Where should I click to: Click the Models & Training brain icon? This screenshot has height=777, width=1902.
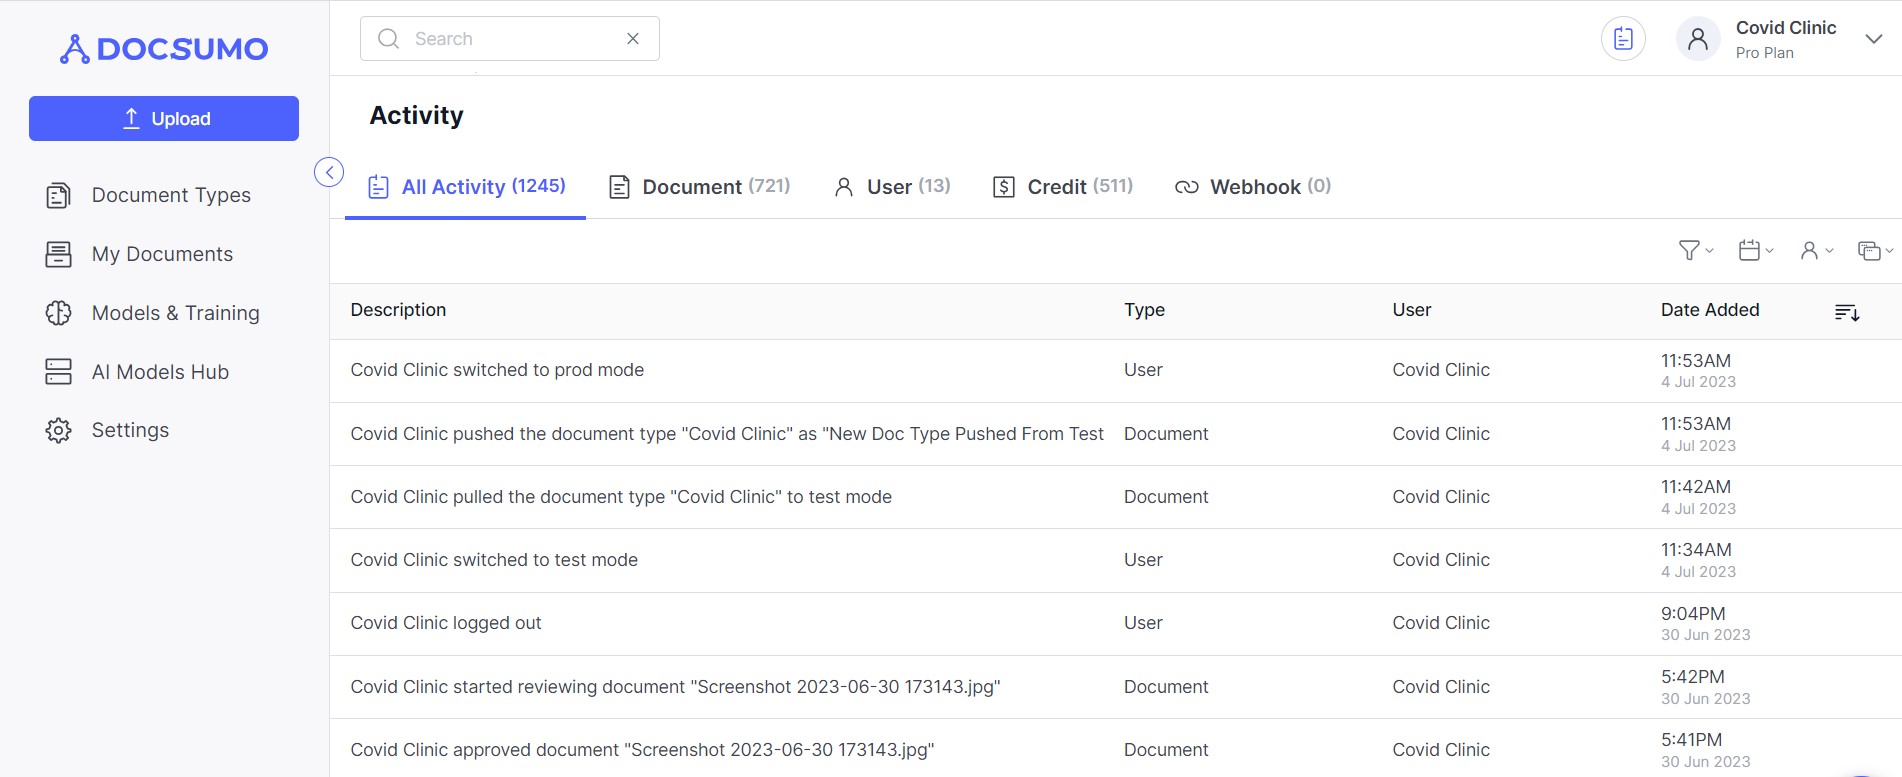pyautogui.click(x=59, y=313)
